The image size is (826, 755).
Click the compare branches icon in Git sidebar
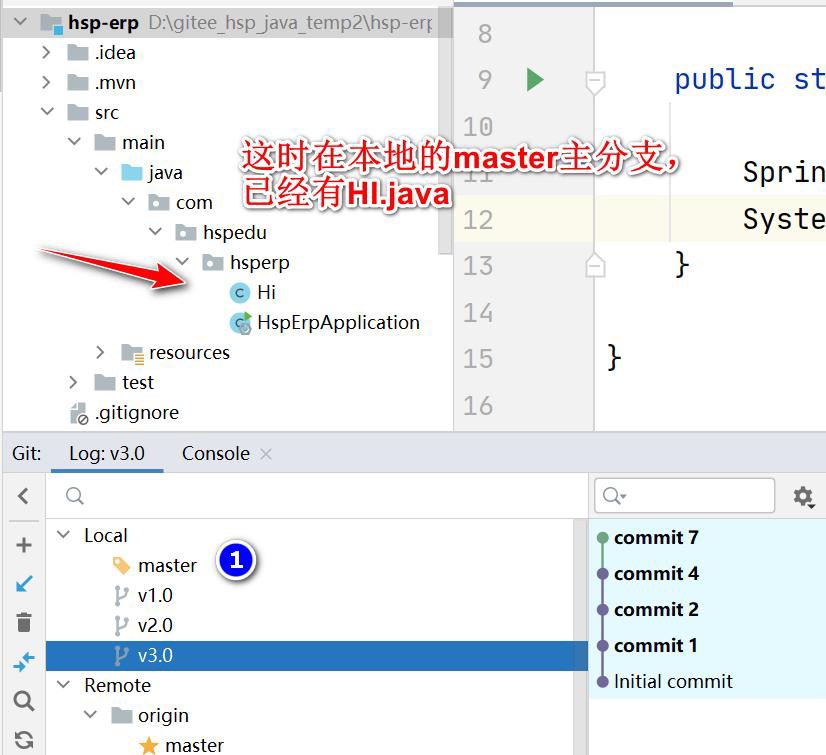click(x=24, y=661)
